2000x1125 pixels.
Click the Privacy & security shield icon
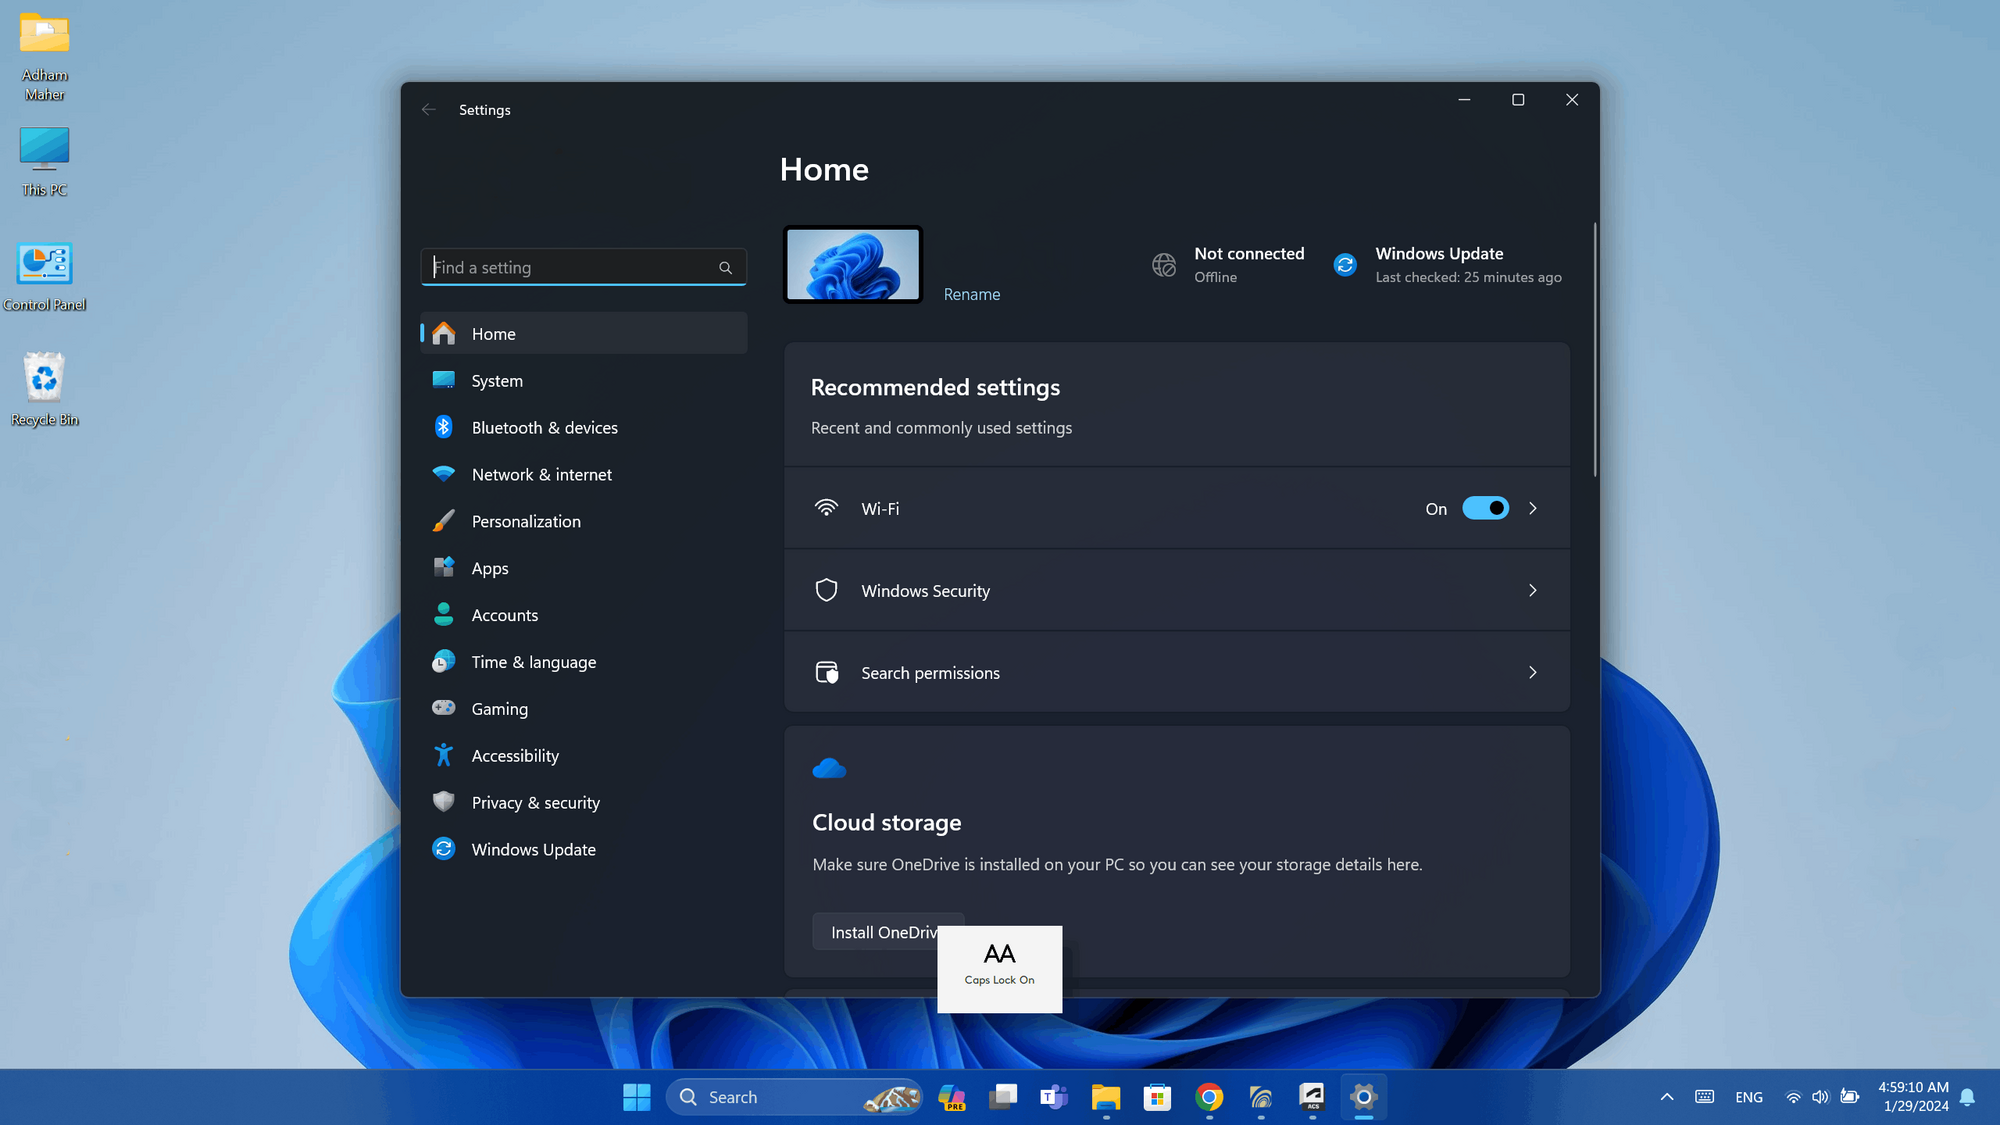[x=444, y=802]
